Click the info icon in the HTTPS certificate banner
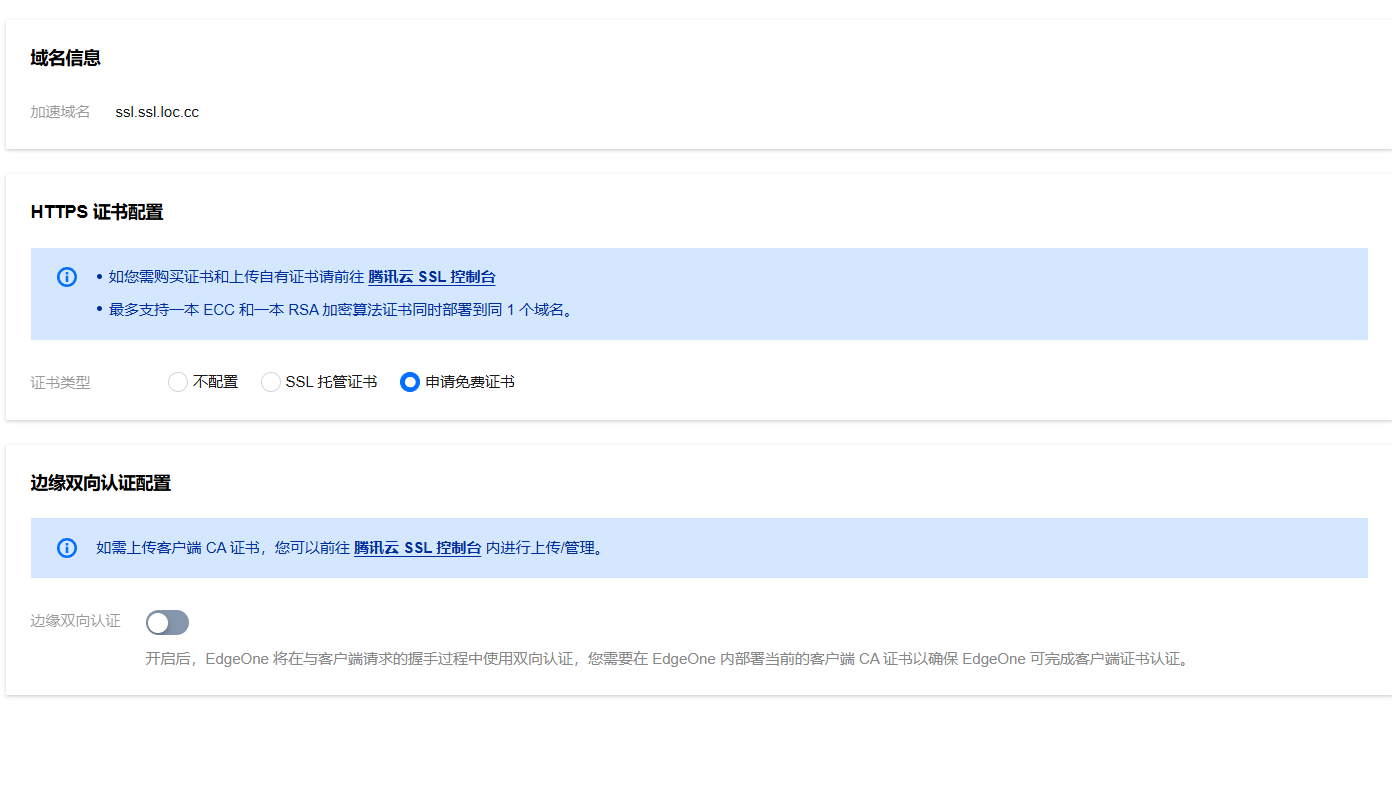 (67, 277)
